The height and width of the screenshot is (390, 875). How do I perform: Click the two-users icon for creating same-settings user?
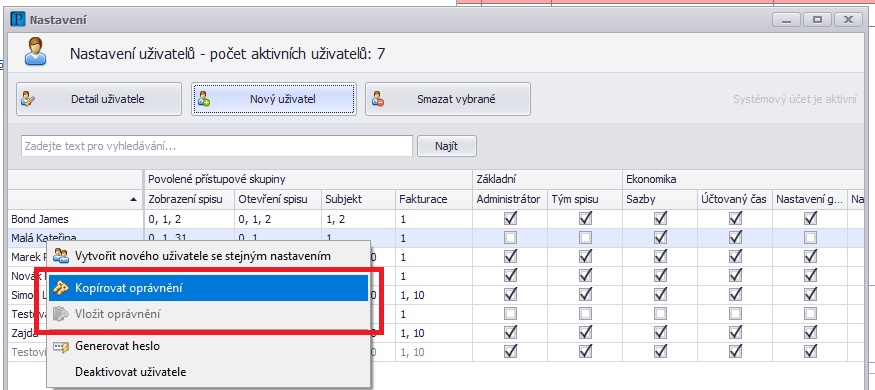[60, 256]
